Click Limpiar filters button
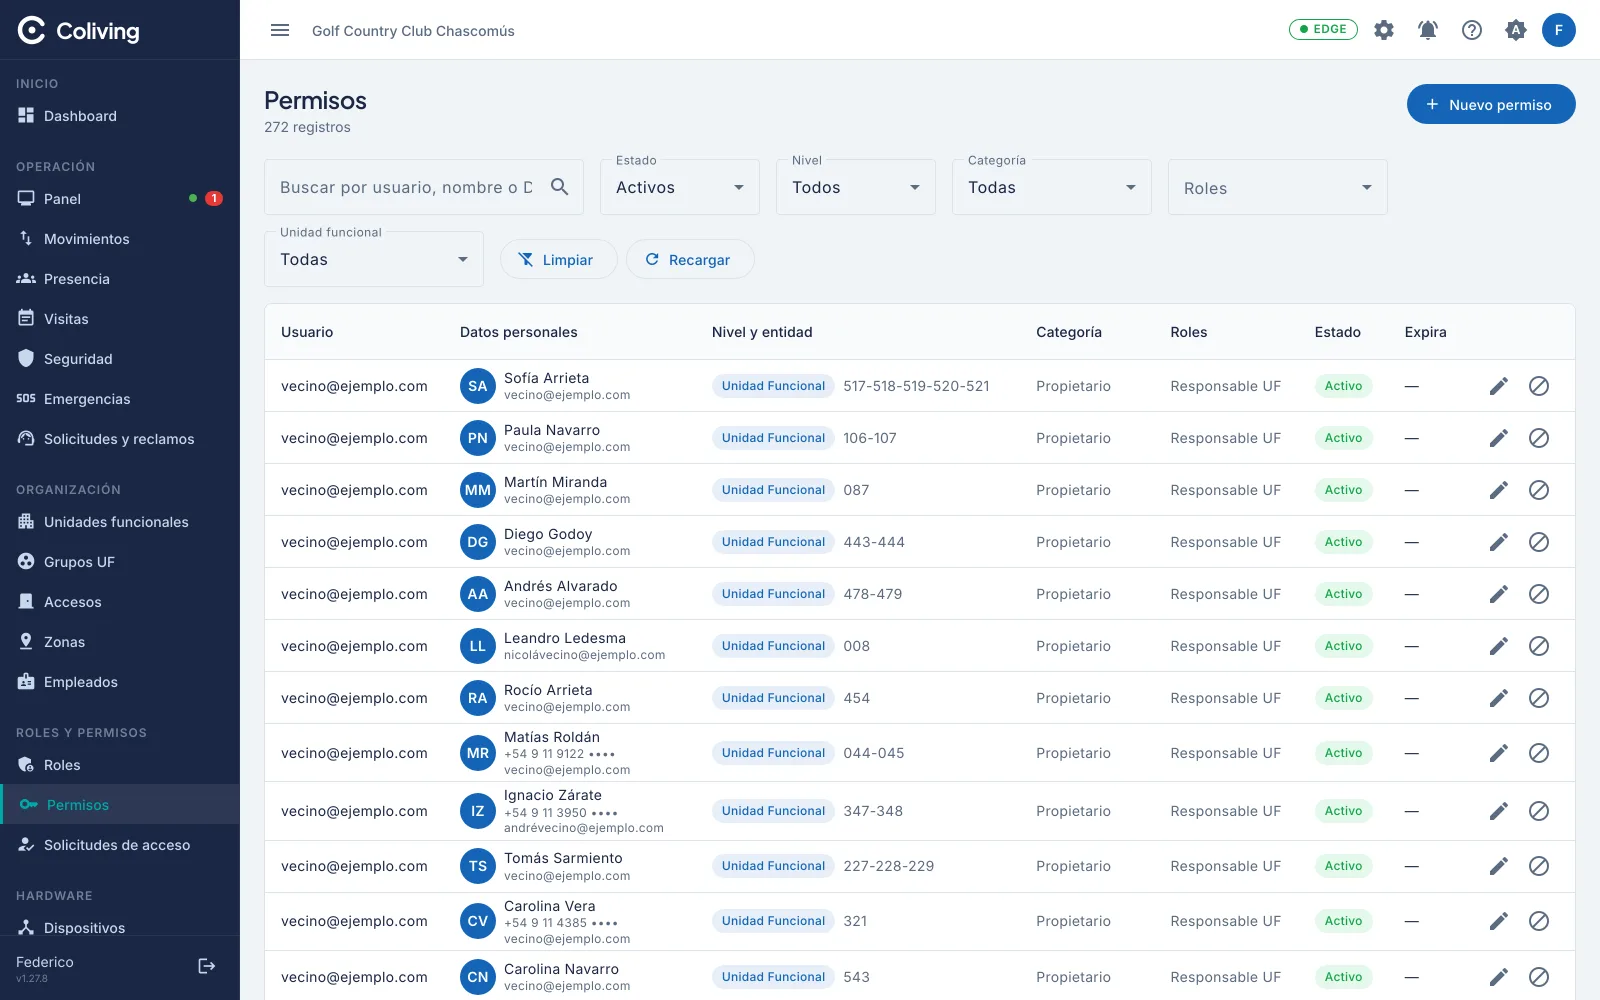1600x1000 pixels. [558, 259]
